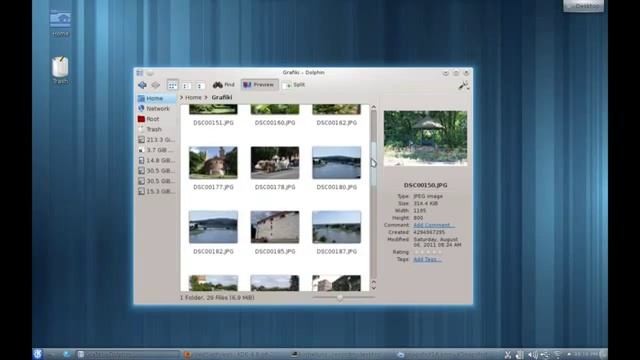
Task: Click Home in the breadcrumb path
Action: 193,98
